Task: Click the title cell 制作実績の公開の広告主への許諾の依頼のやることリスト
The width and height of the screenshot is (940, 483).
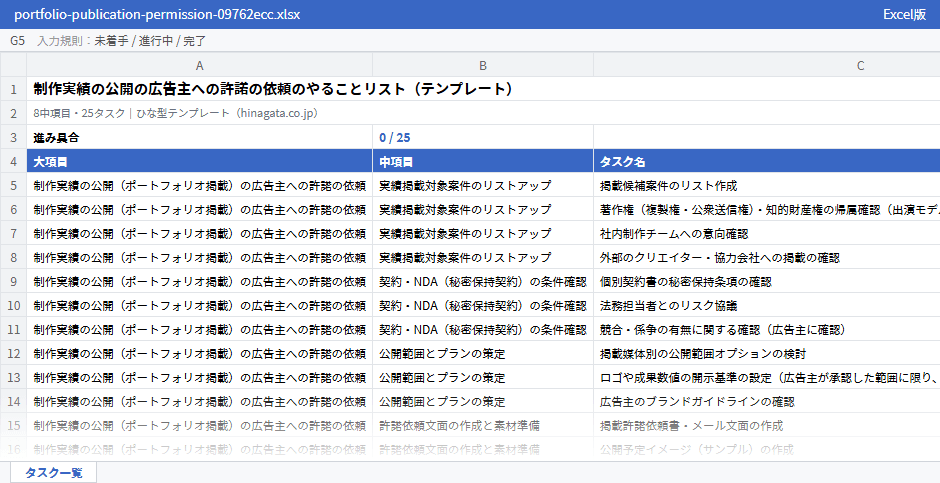Action: tap(273, 89)
